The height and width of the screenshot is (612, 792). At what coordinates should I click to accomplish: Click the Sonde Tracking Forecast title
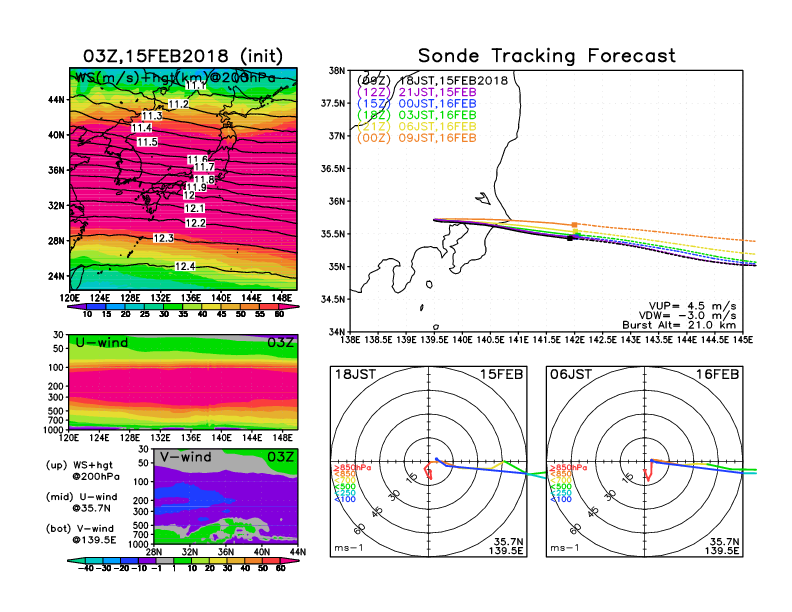pyautogui.click(x=546, y=56)
